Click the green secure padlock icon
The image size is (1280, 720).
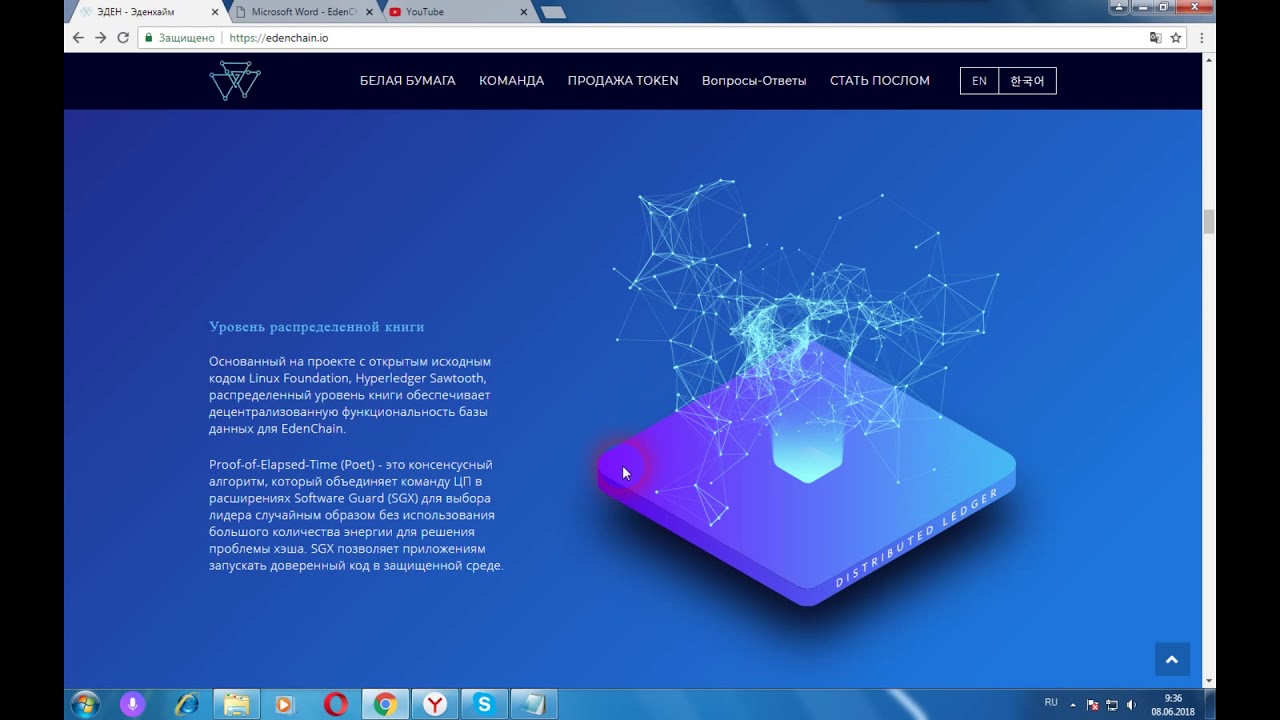tap(149, 38)
